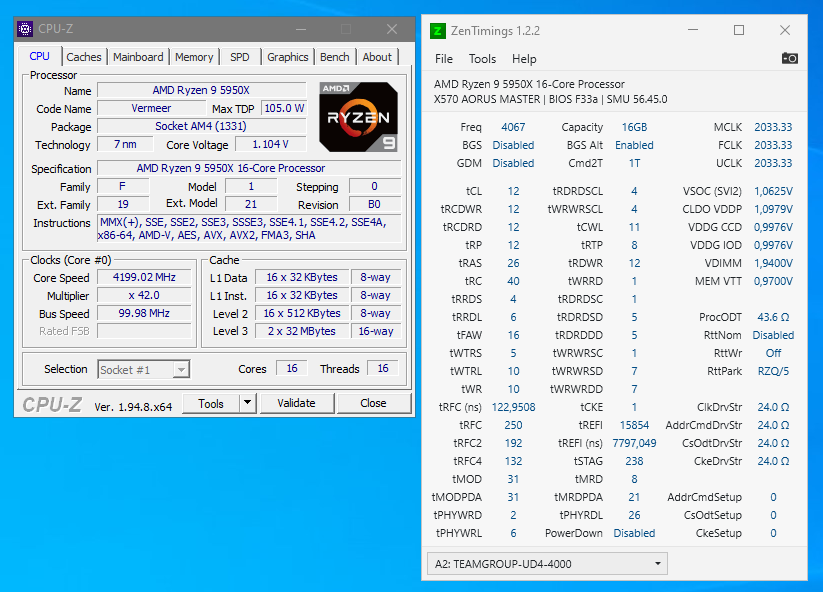This screenshot has width=823, height=592.
Task: Click the VSOC (SVI2) value 1,0625V
Action: tap(773, 191)
